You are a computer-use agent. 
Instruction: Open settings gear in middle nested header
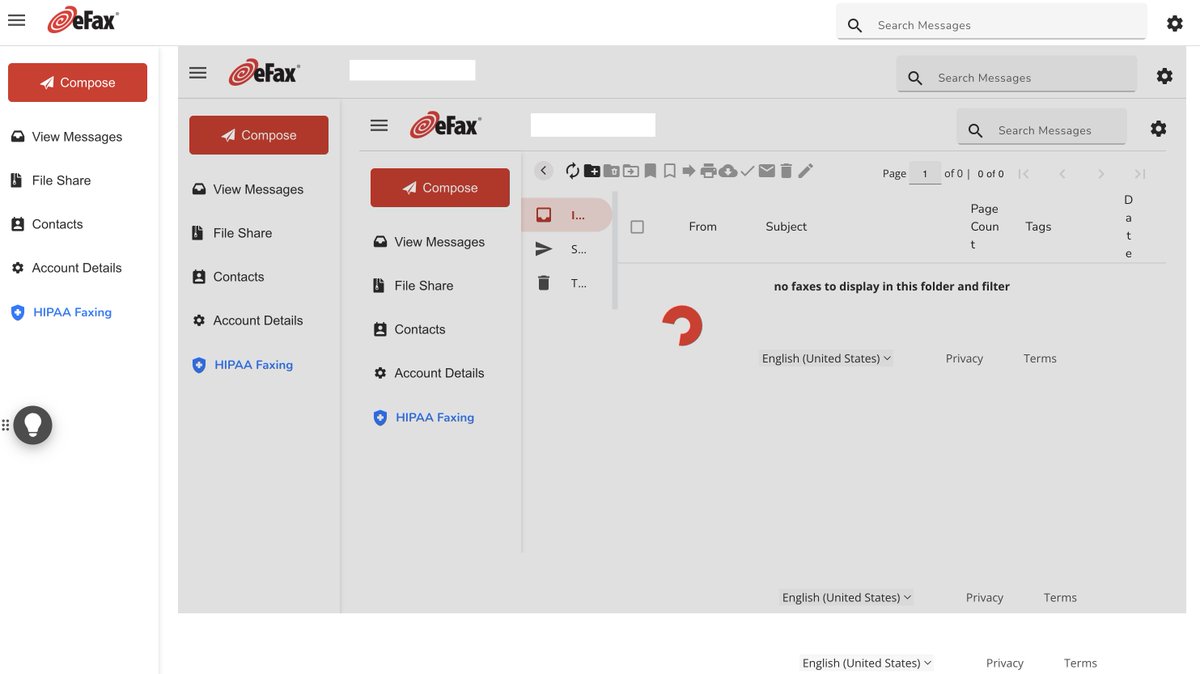pyautogui.click(x=1164, y=76)
